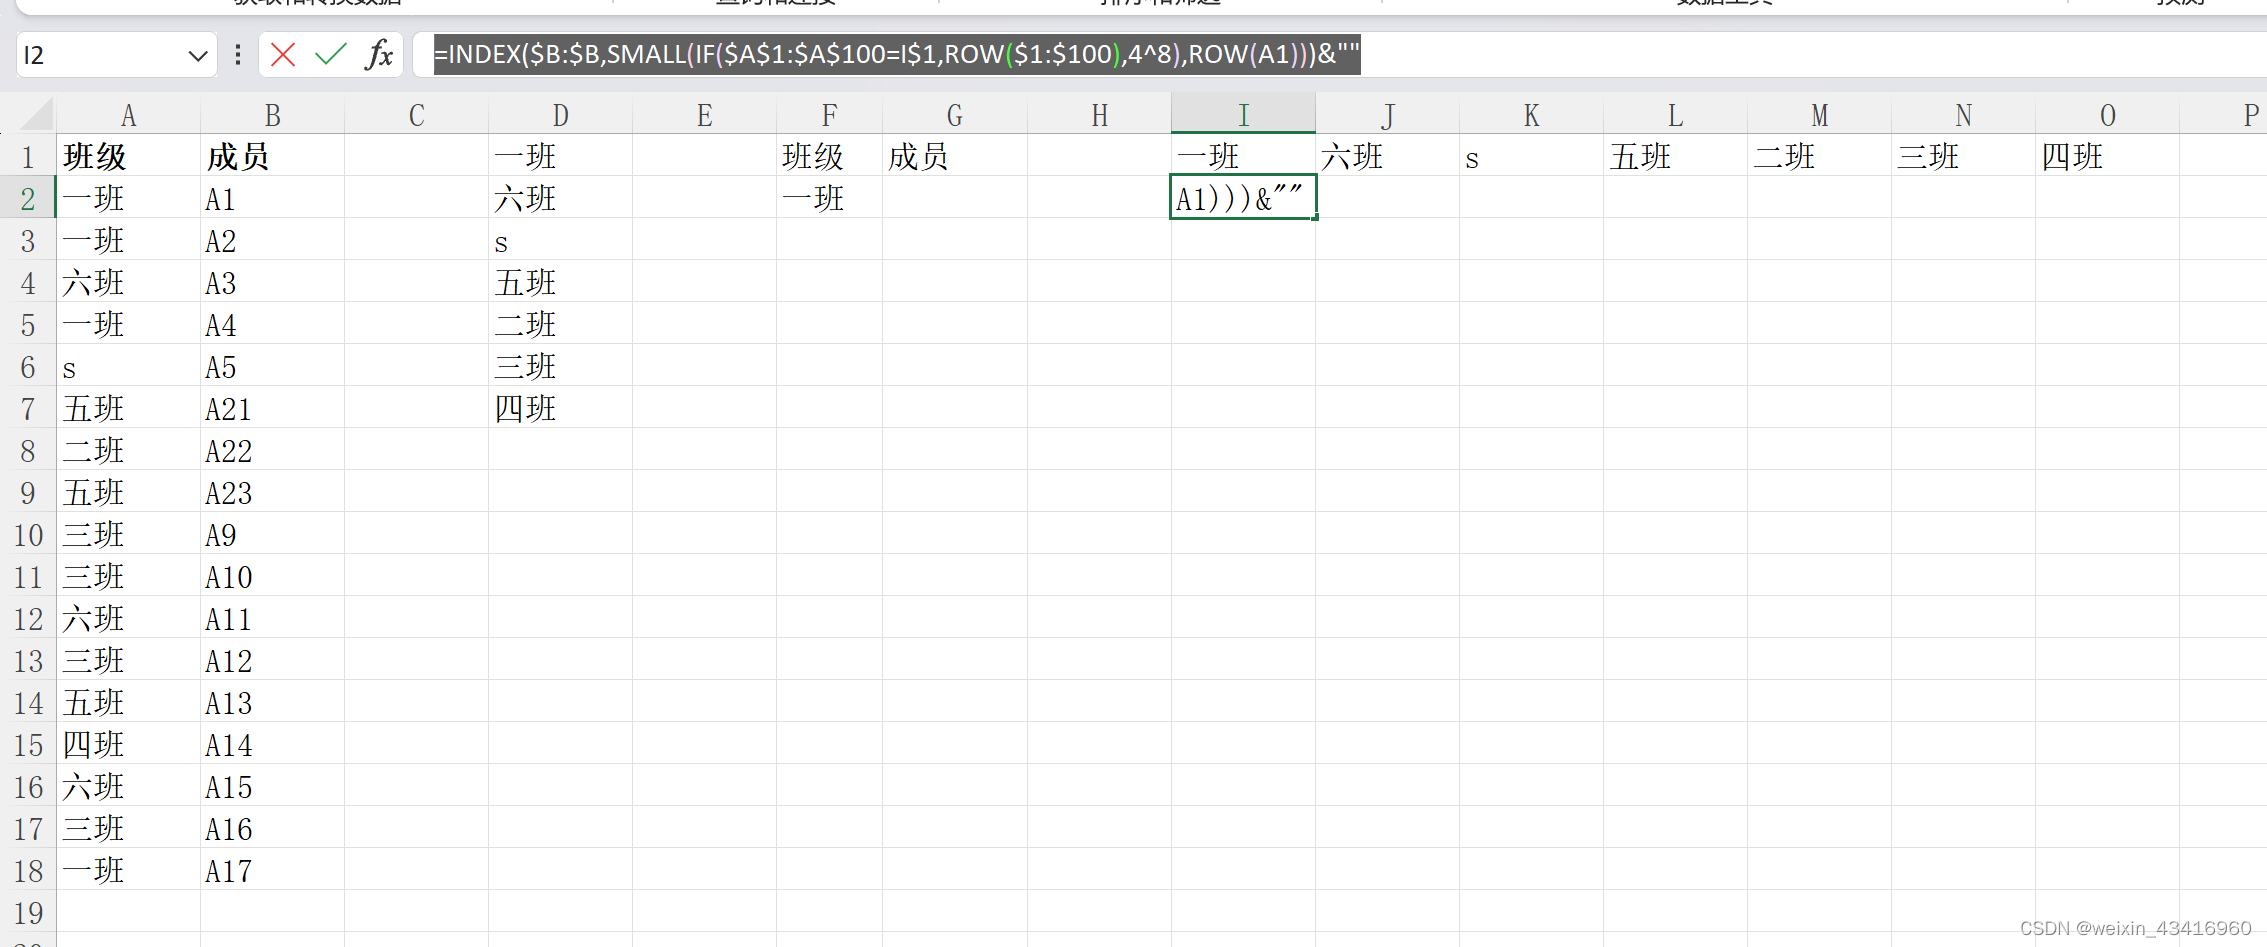Click cell B13 containing A12
The width and height of the screenshot is (2267, 947).
(x=272, y=660)
